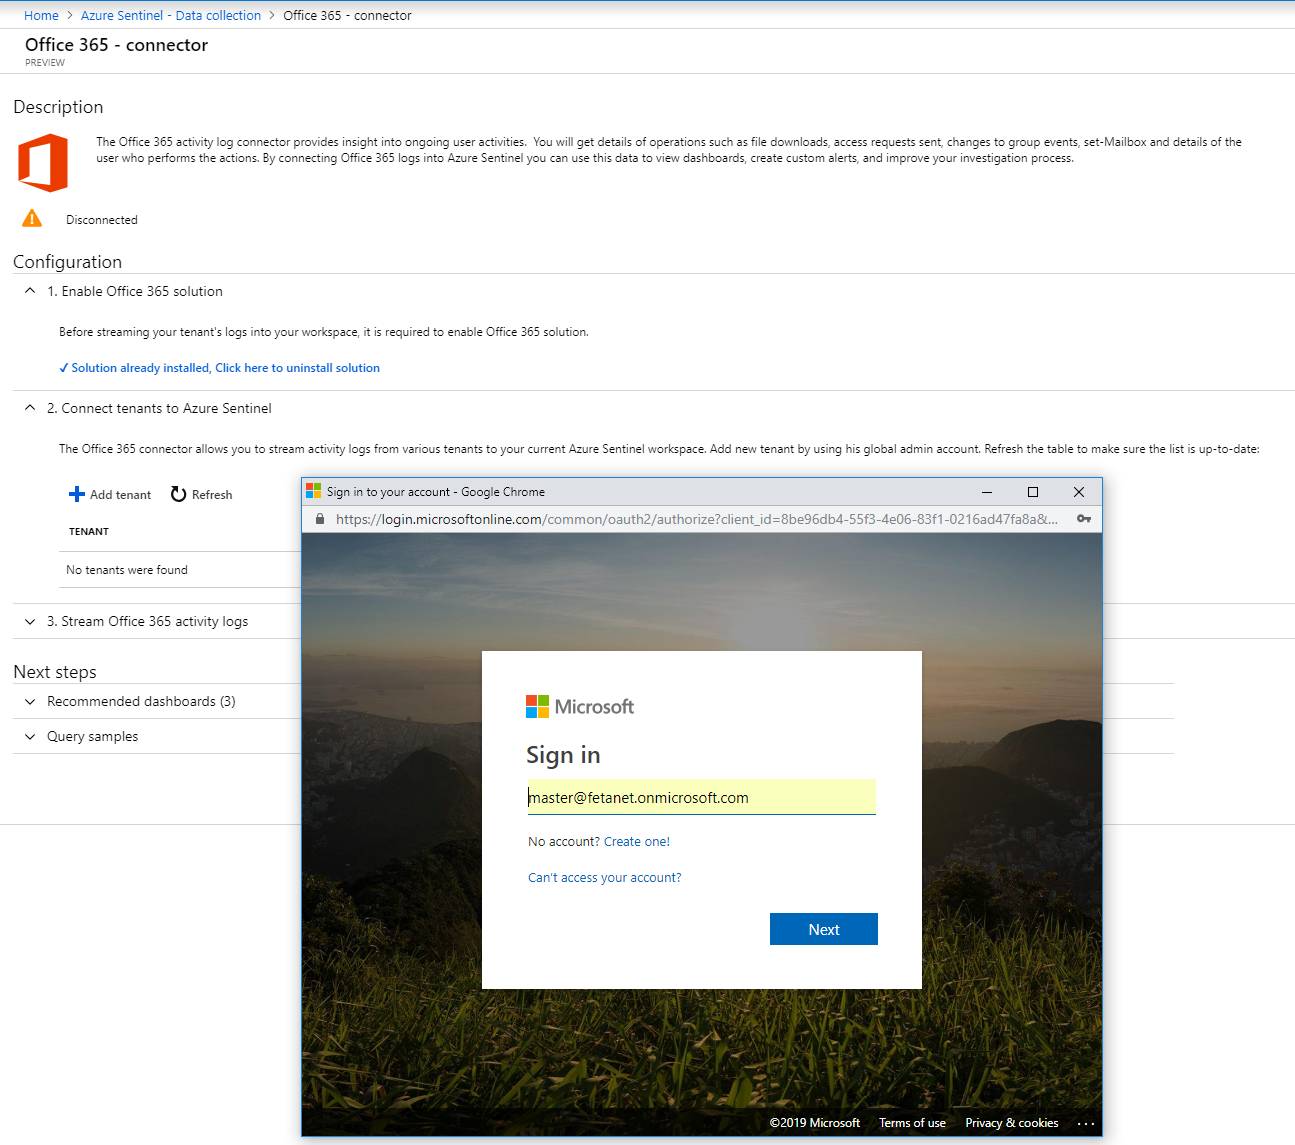This screenshot has height=1145, width=1295.
Task: Click the Refresh circular arrow icon
Action: coord(178,495)
